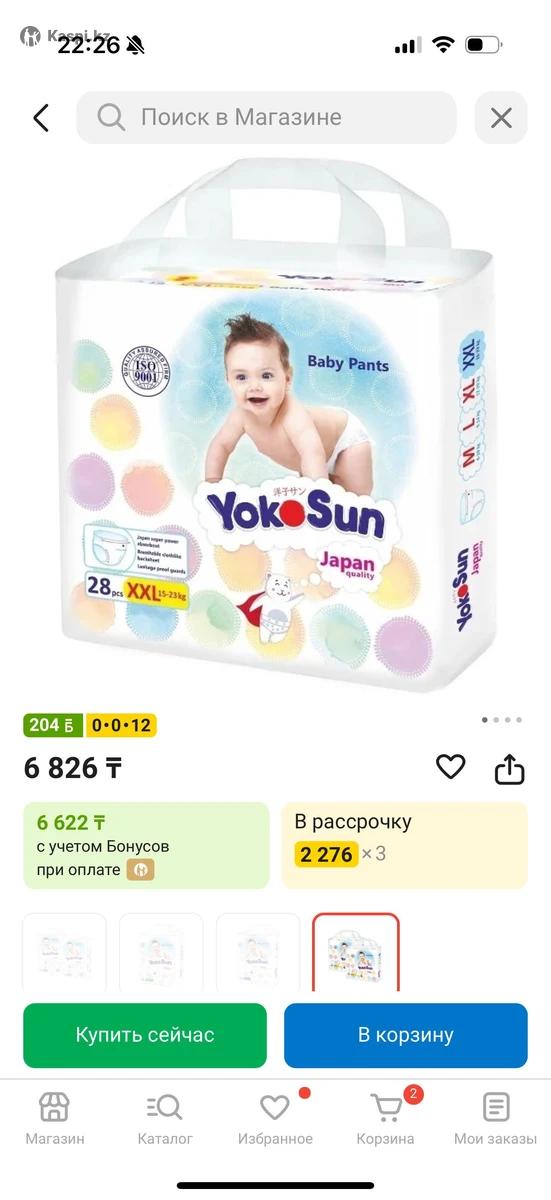The image size is (551, 1200).
Task: Select the first product thumbnail
Action: [64, 951]
